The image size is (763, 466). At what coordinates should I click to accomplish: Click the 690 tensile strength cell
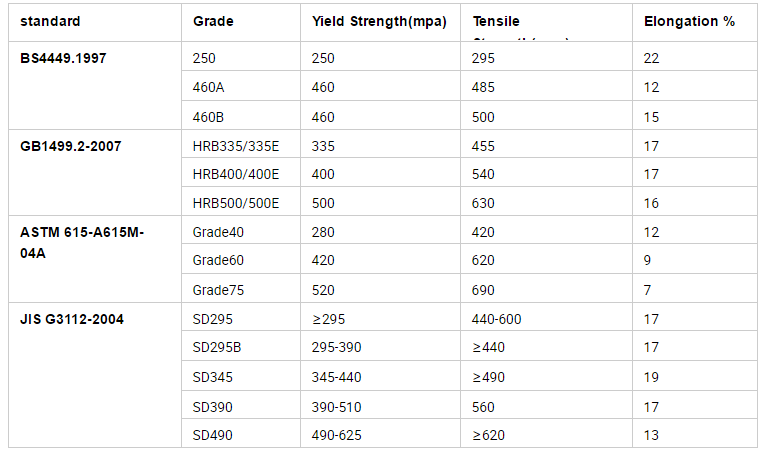[546, 289]
